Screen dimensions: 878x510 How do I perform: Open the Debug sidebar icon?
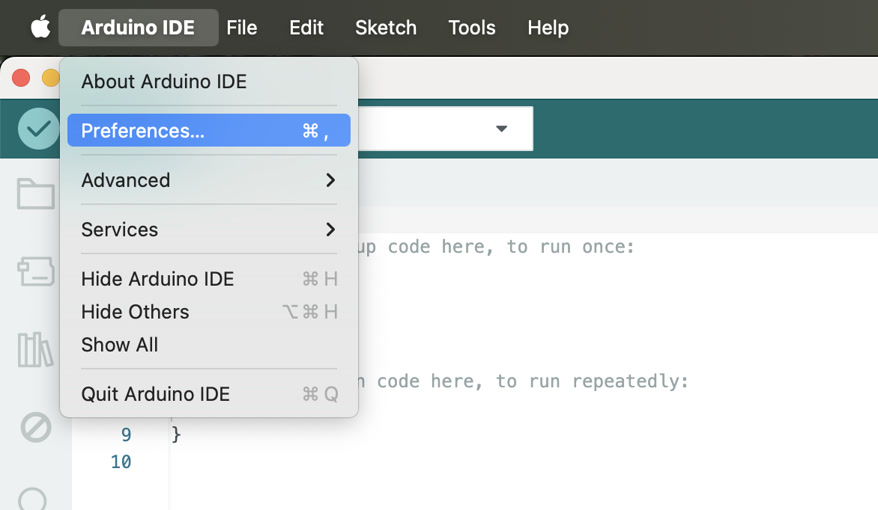click(x=35, y=427)
